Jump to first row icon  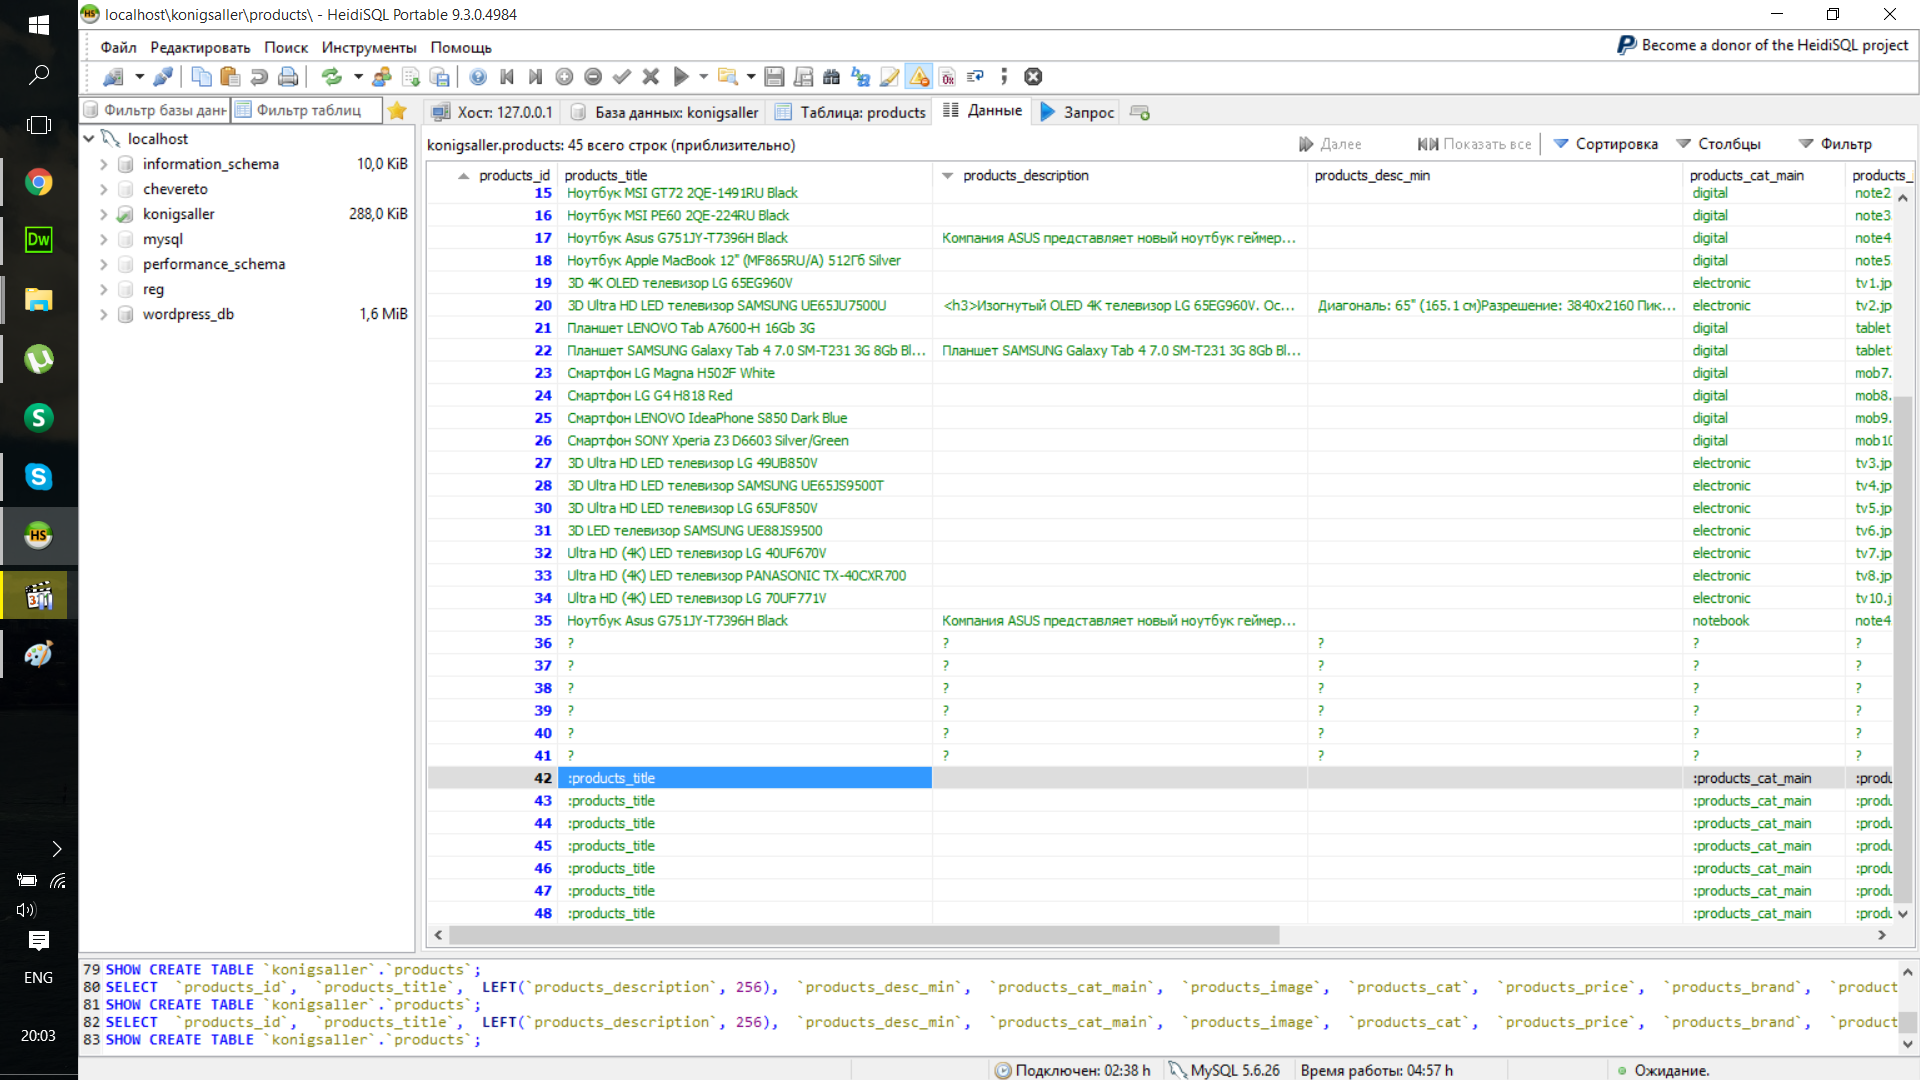pyautogui.click(x=507, y=77)
